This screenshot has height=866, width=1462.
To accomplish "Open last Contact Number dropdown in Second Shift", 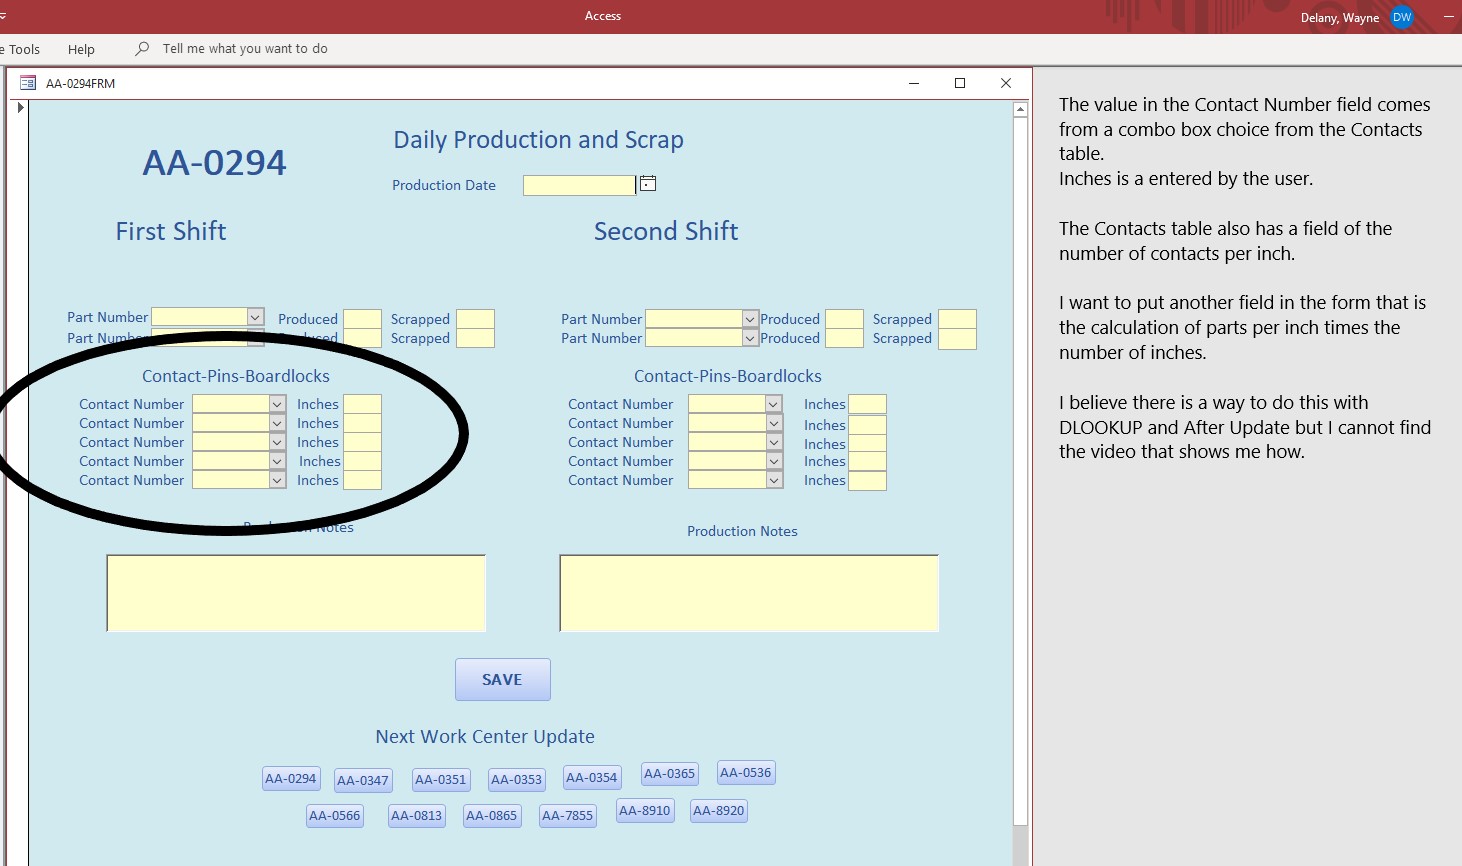I will click(774, 480).
